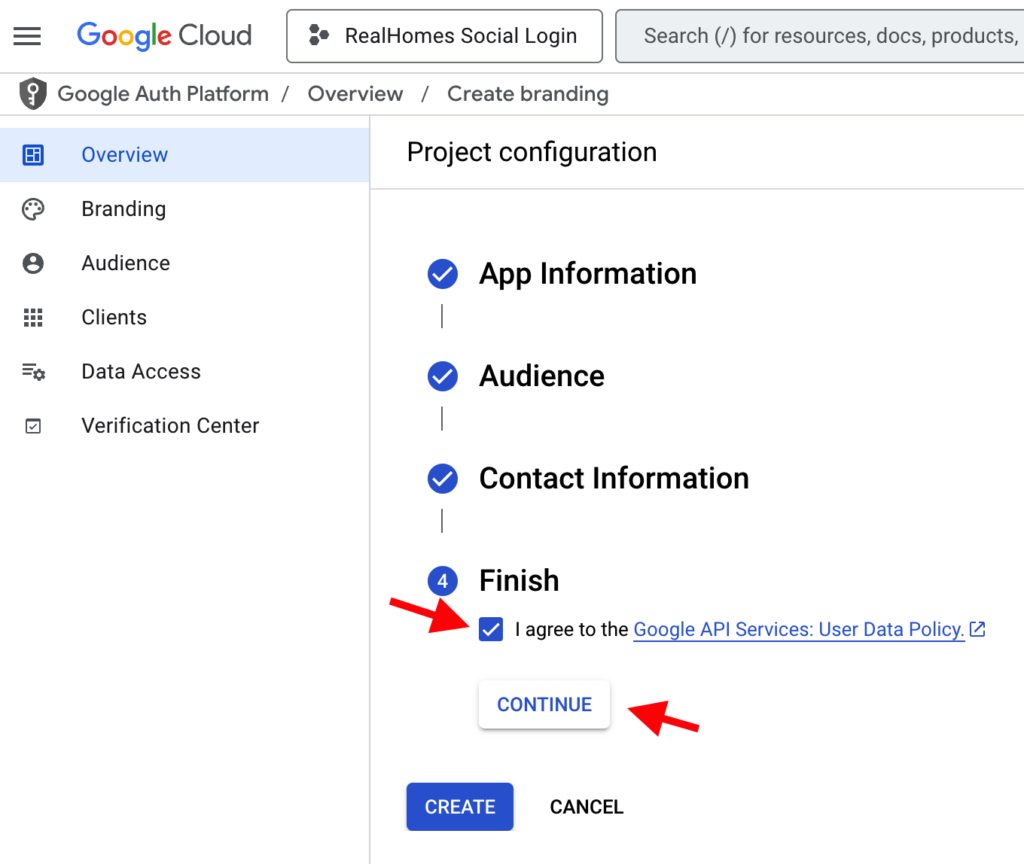This screenshot has width=1024, height=864.
Task: Select Overview in the sidebar
Action: 184,155
